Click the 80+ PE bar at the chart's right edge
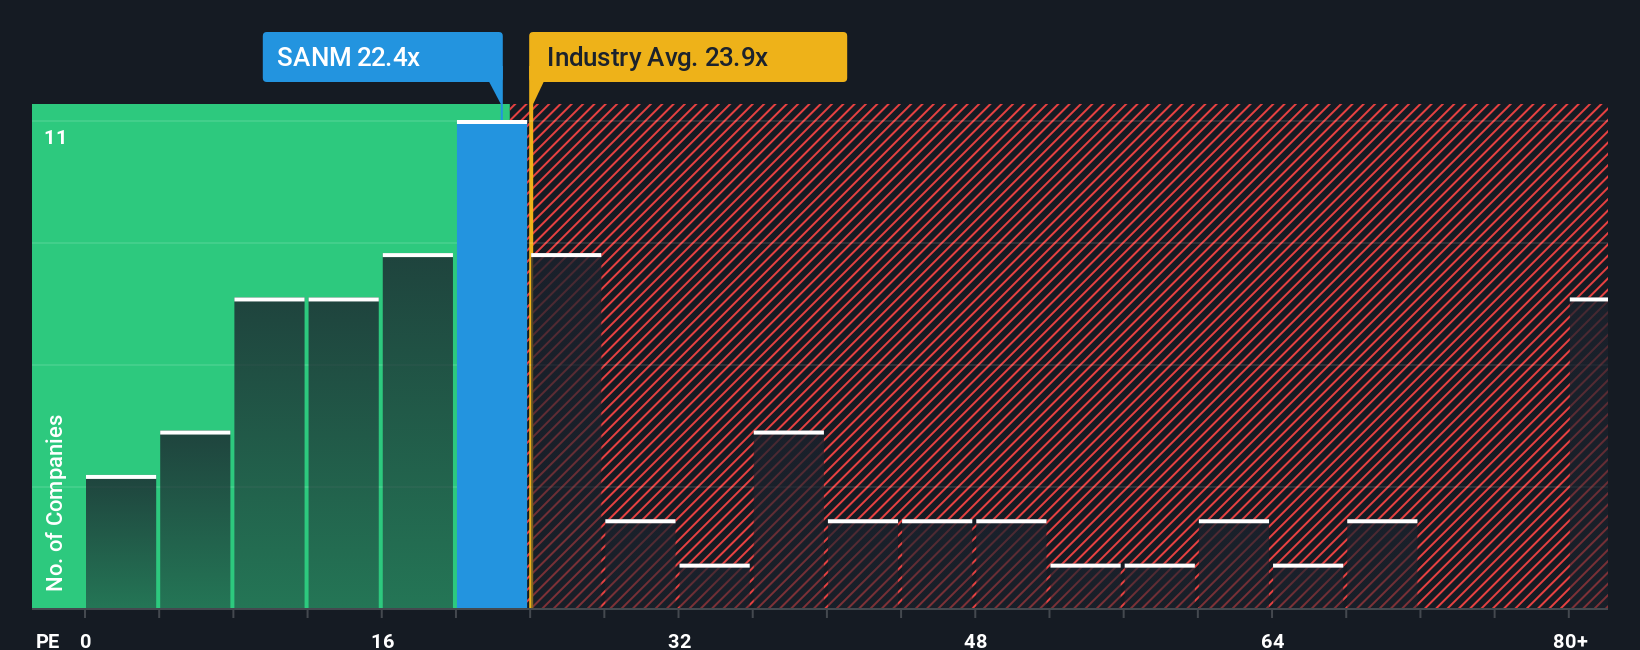Image resolution: width=1640 pixels, height=650 pixels. (1589, 453)
